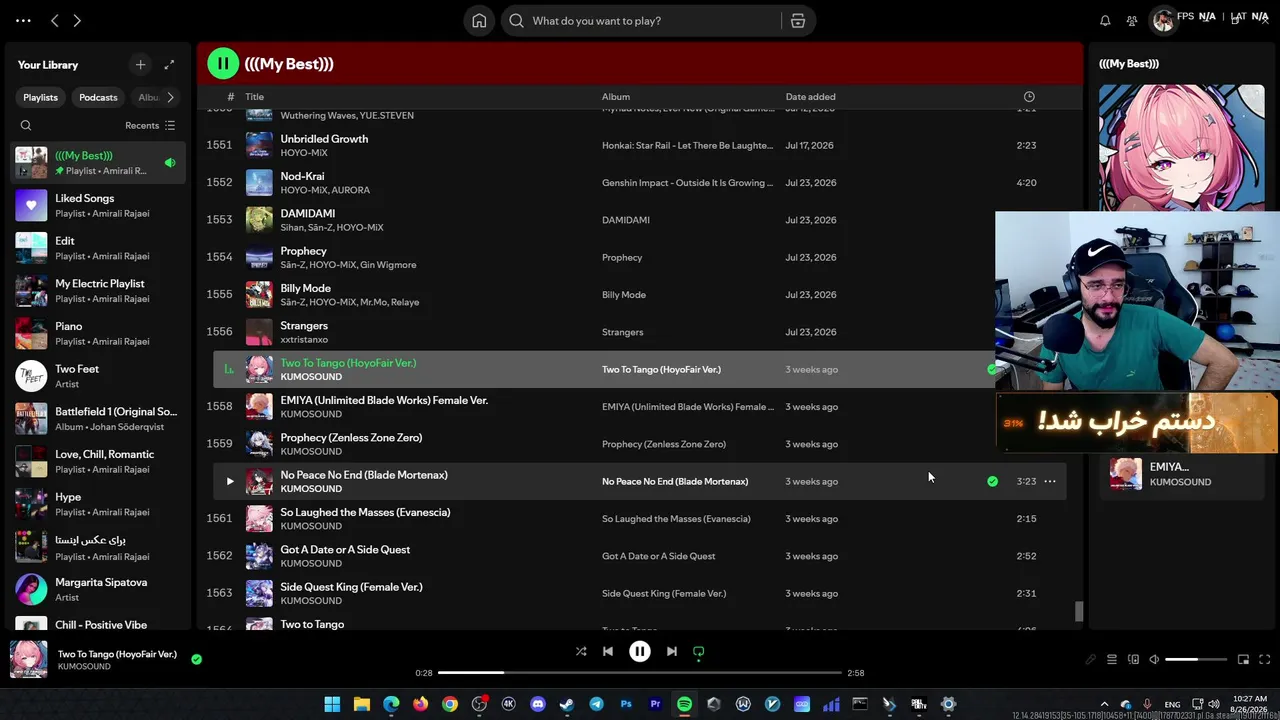This screenshot has height=720, width=1280.
Task: Open My Electric Playlist in library
Action: click(96, 291)
